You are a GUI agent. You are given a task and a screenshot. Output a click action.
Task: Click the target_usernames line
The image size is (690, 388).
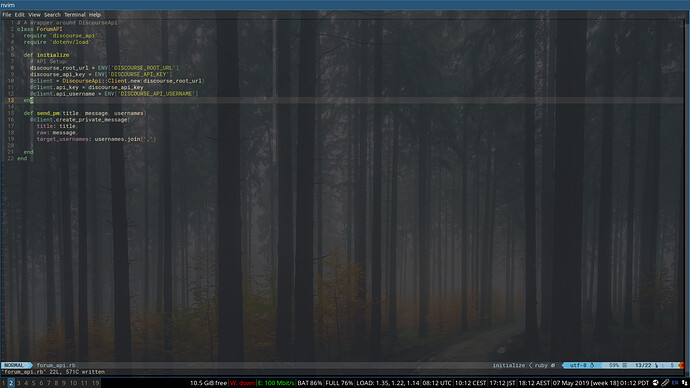click(96, 139)
